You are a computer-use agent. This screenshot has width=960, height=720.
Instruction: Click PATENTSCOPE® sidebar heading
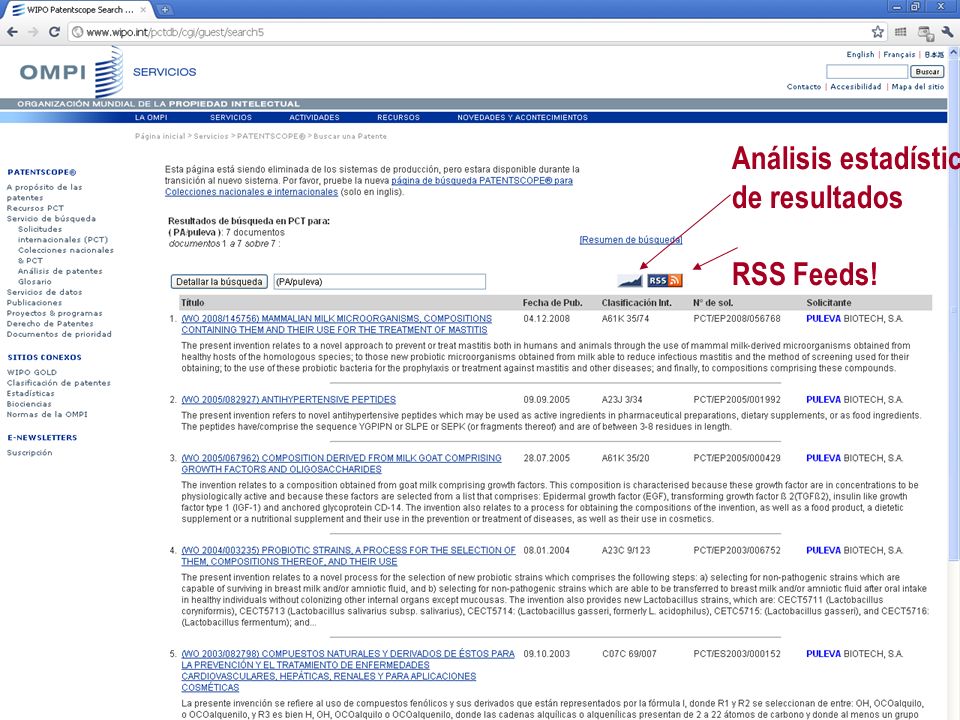coord(42,173)
